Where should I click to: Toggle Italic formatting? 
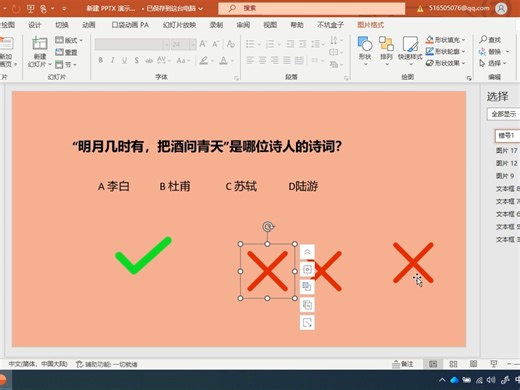pos(112,60)
